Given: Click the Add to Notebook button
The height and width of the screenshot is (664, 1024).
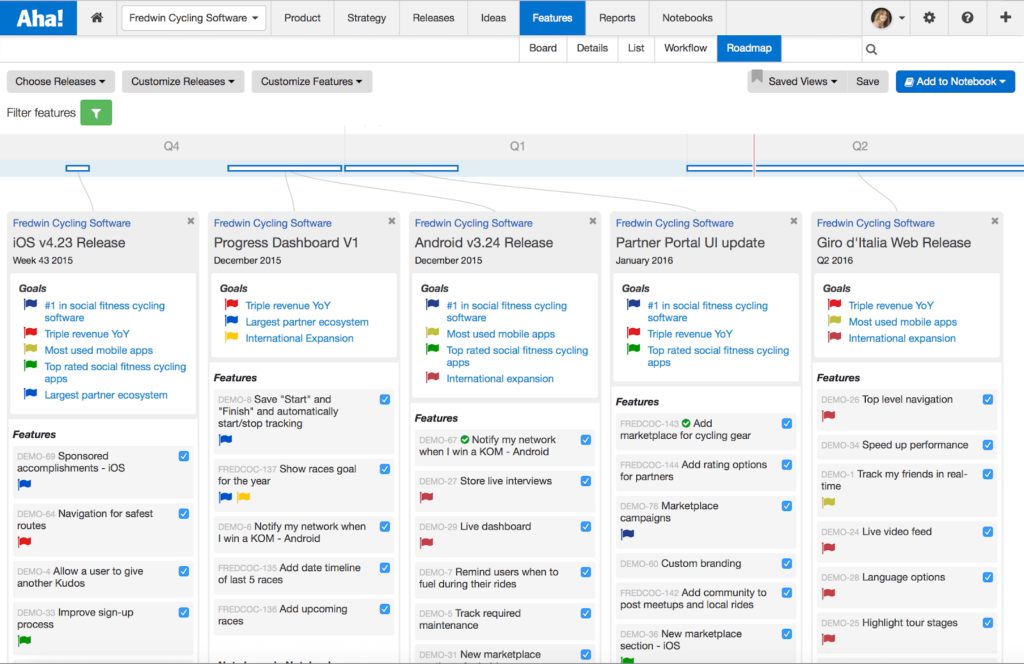Looking at the screenshot, I should pos(955,81).
